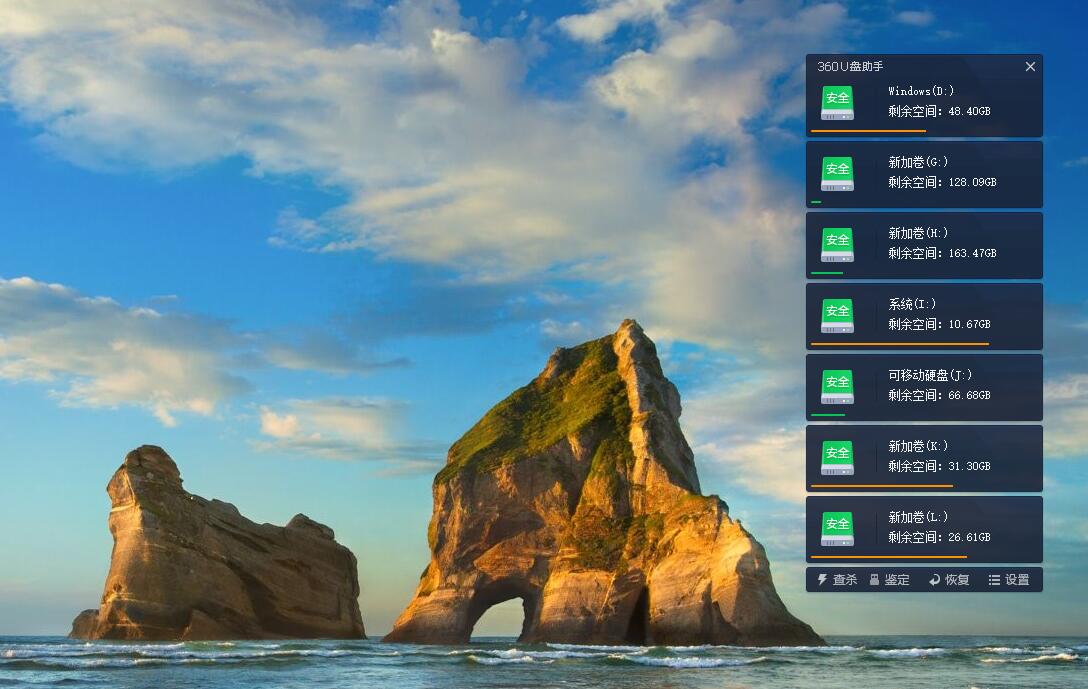Click the green usage bar of 新加卷(H:)
The width and height of the screenshot is (1088, 689).
[826, 273]
